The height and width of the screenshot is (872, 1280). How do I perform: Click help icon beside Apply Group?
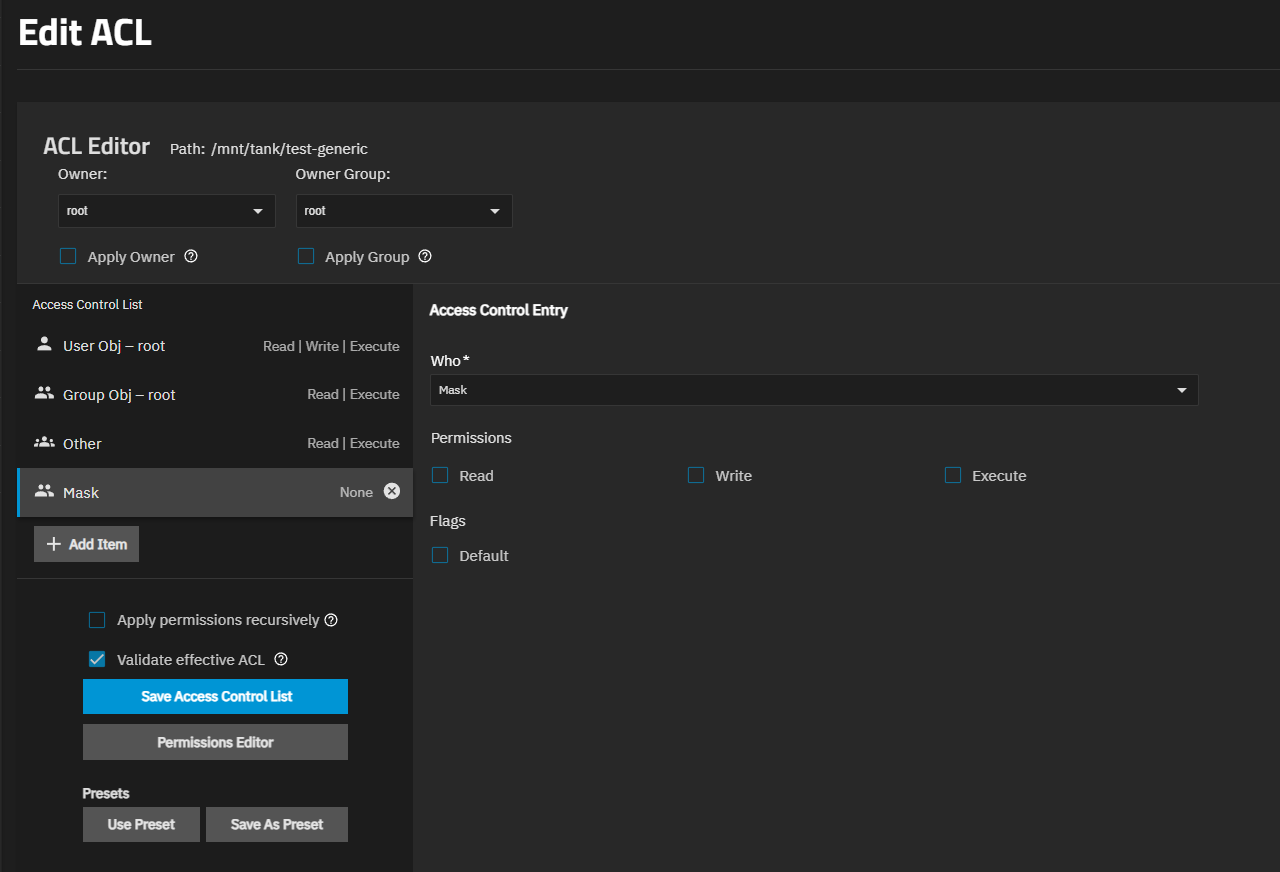(425, 256)
